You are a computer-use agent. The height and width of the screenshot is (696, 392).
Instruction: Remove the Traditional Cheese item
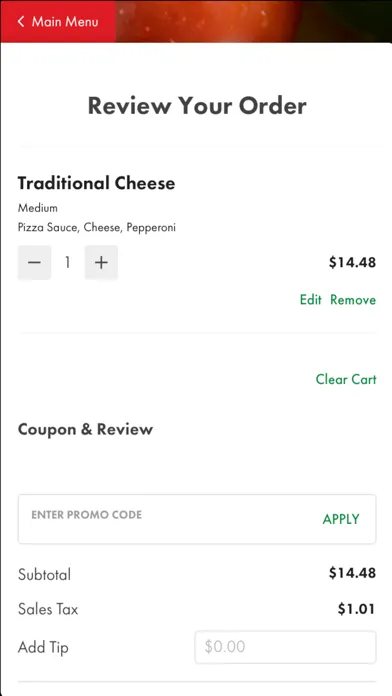pyautogui.click(x=353, y=300)
